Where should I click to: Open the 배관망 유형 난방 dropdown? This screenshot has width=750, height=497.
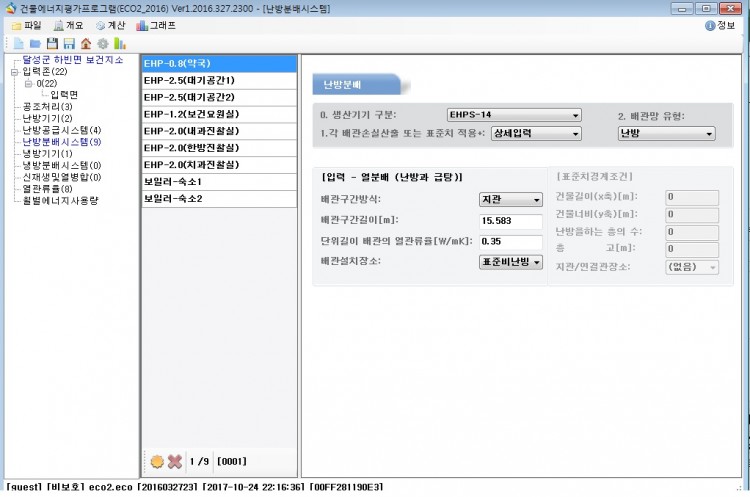tap(665, 133)
